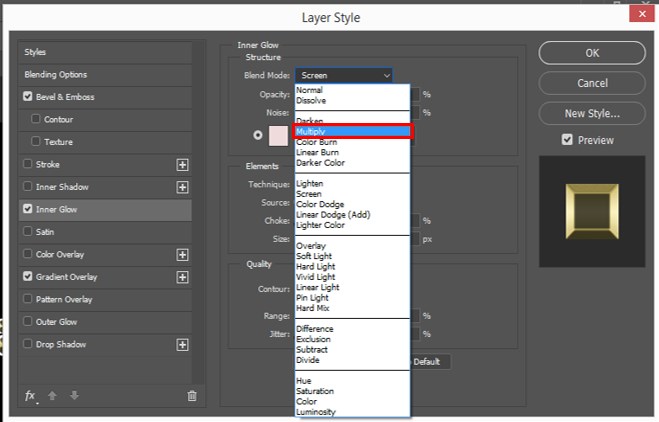Add a Drop Shadow instance via plus icon
Image resolution: width=659 pixels, height=422 pixels.
(183, 344)
